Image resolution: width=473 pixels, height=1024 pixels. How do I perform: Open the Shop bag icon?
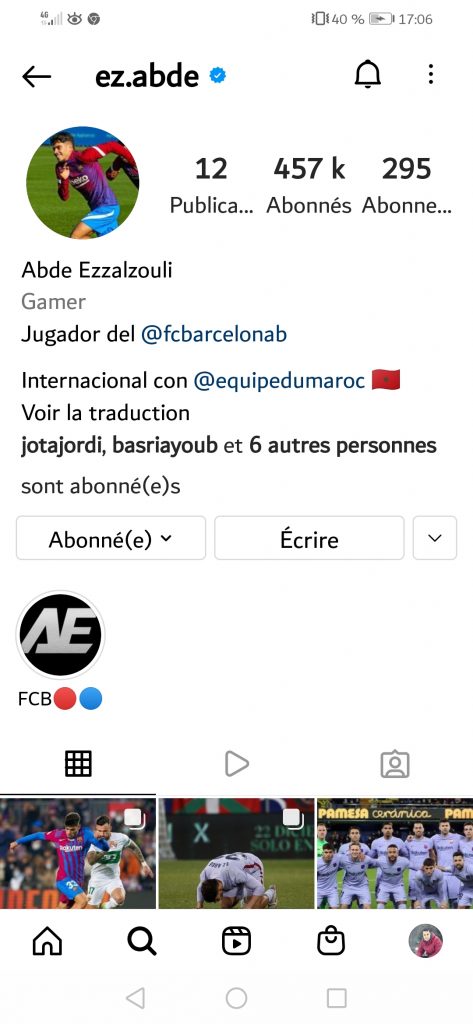[x=331, y=941]
